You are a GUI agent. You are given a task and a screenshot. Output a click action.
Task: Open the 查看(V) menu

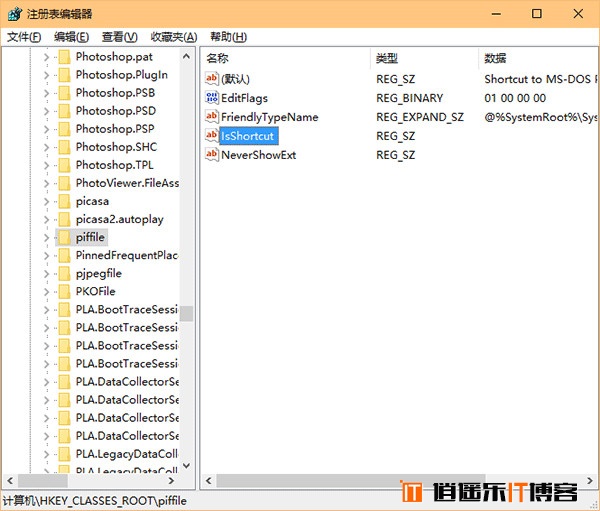[x=119, y=37]
